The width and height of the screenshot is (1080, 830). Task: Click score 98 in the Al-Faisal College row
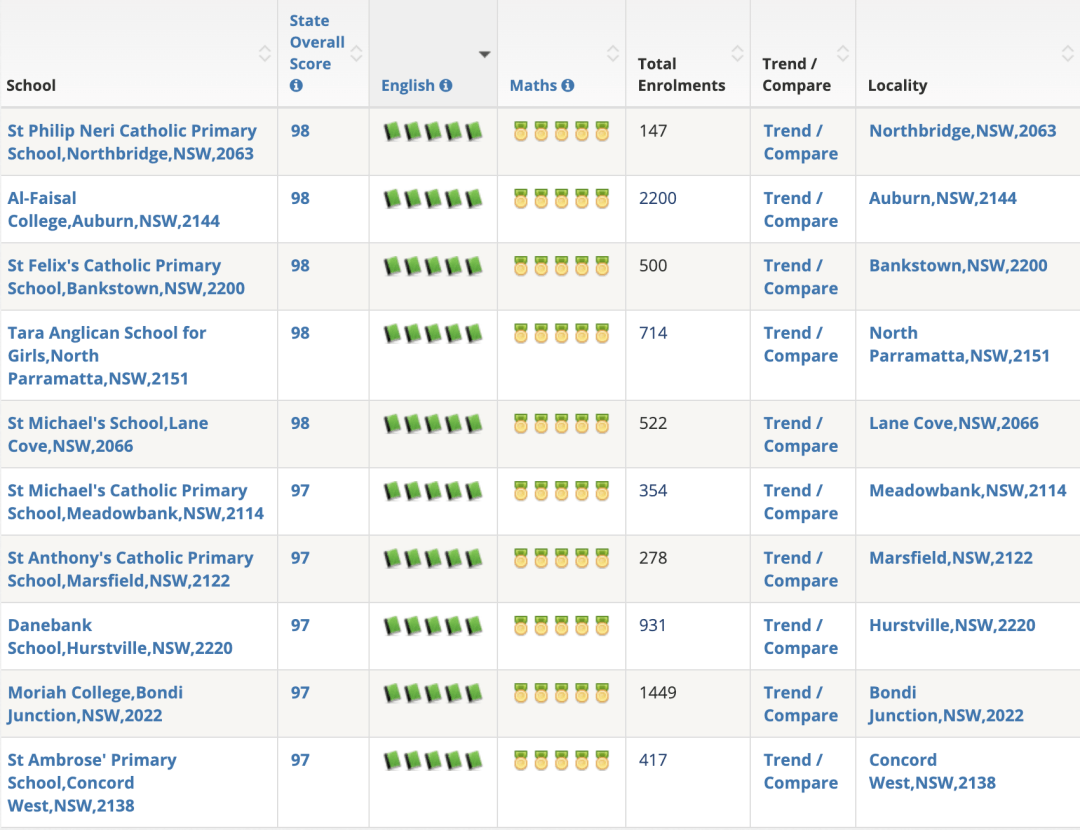[x=300, y=198]
